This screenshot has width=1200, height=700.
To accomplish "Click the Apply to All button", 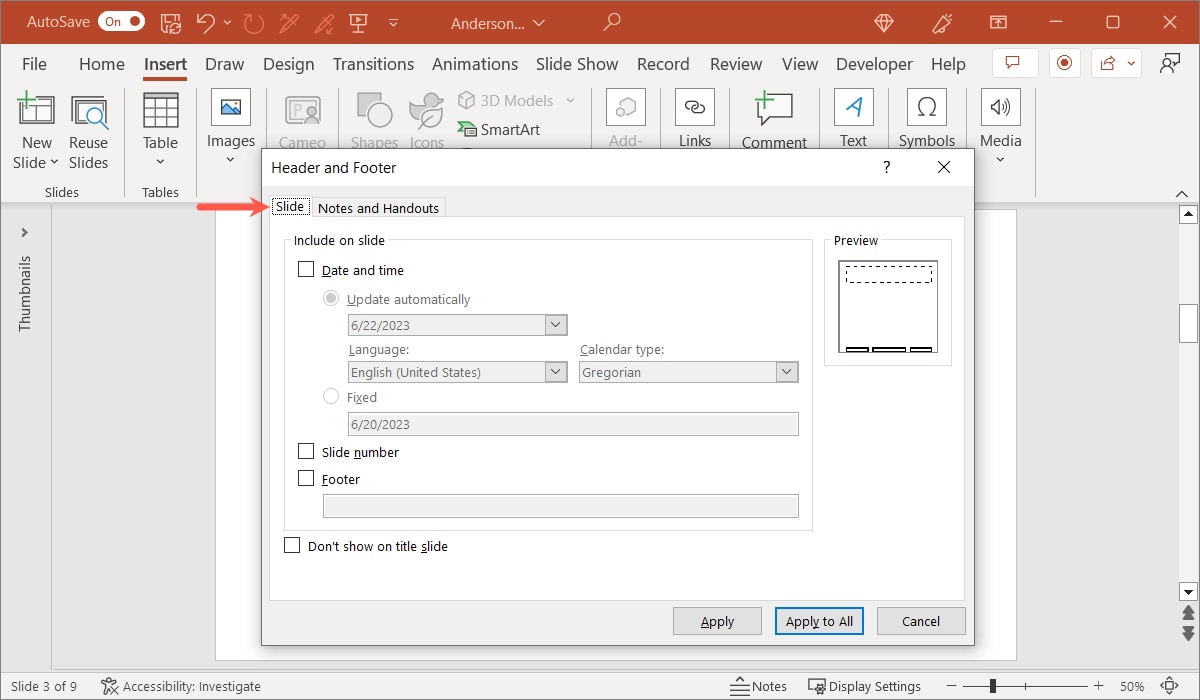I will (x=819, y=620).
